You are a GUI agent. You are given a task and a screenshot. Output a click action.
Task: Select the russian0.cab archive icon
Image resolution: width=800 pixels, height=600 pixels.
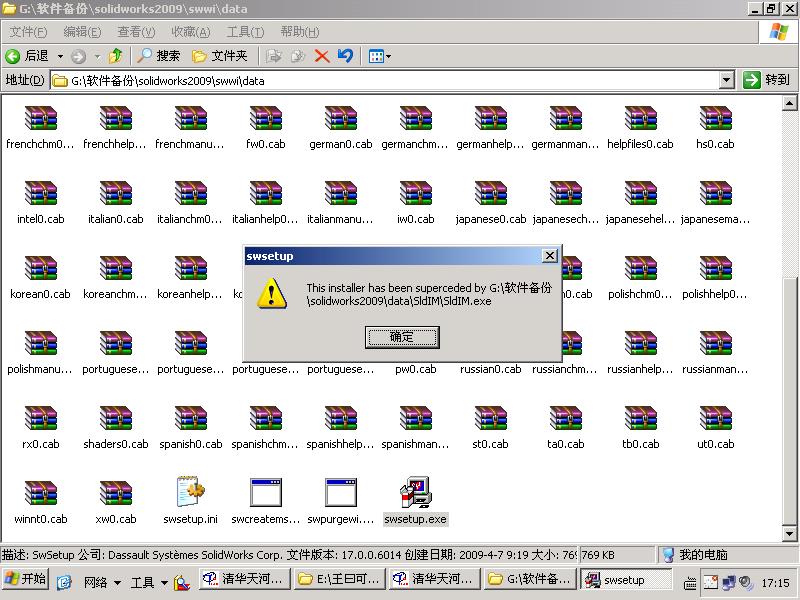pyautogui.click(x=490, y=369)
